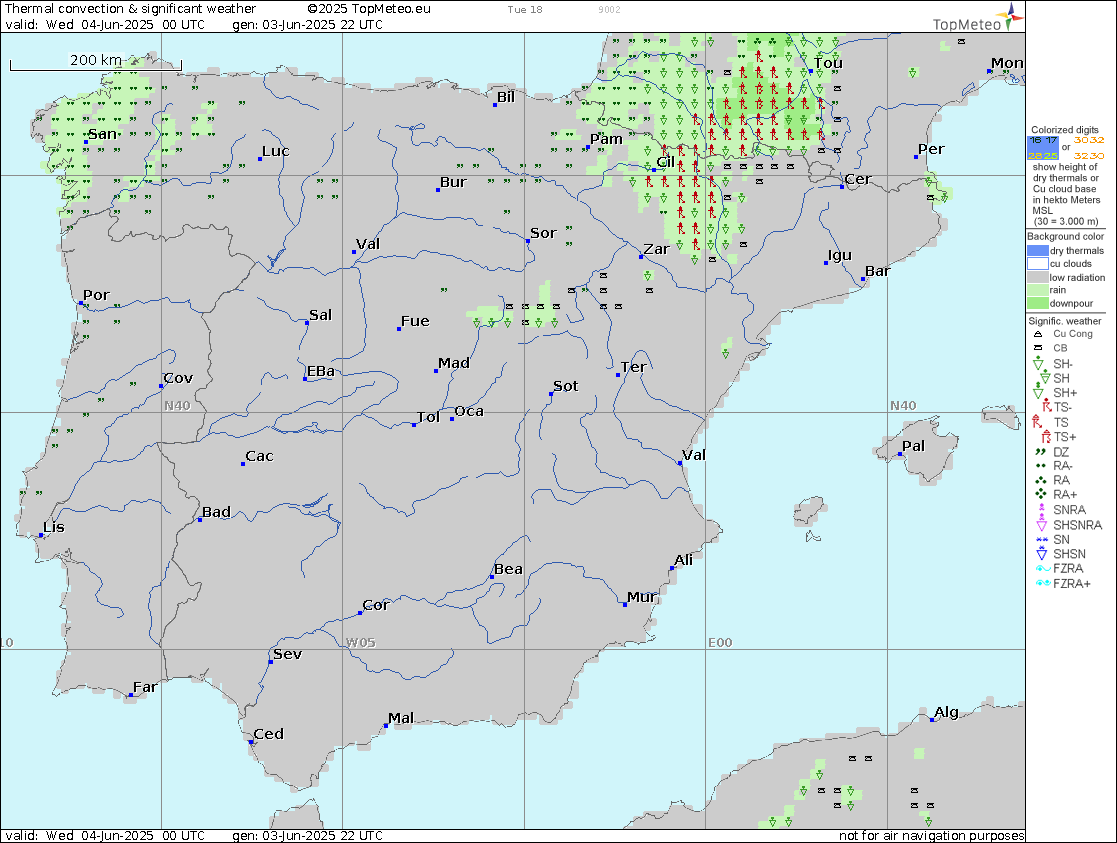Screen dimensions: 1117x843
Task: Click the Pam city label
Action: [x=606, y=139]
